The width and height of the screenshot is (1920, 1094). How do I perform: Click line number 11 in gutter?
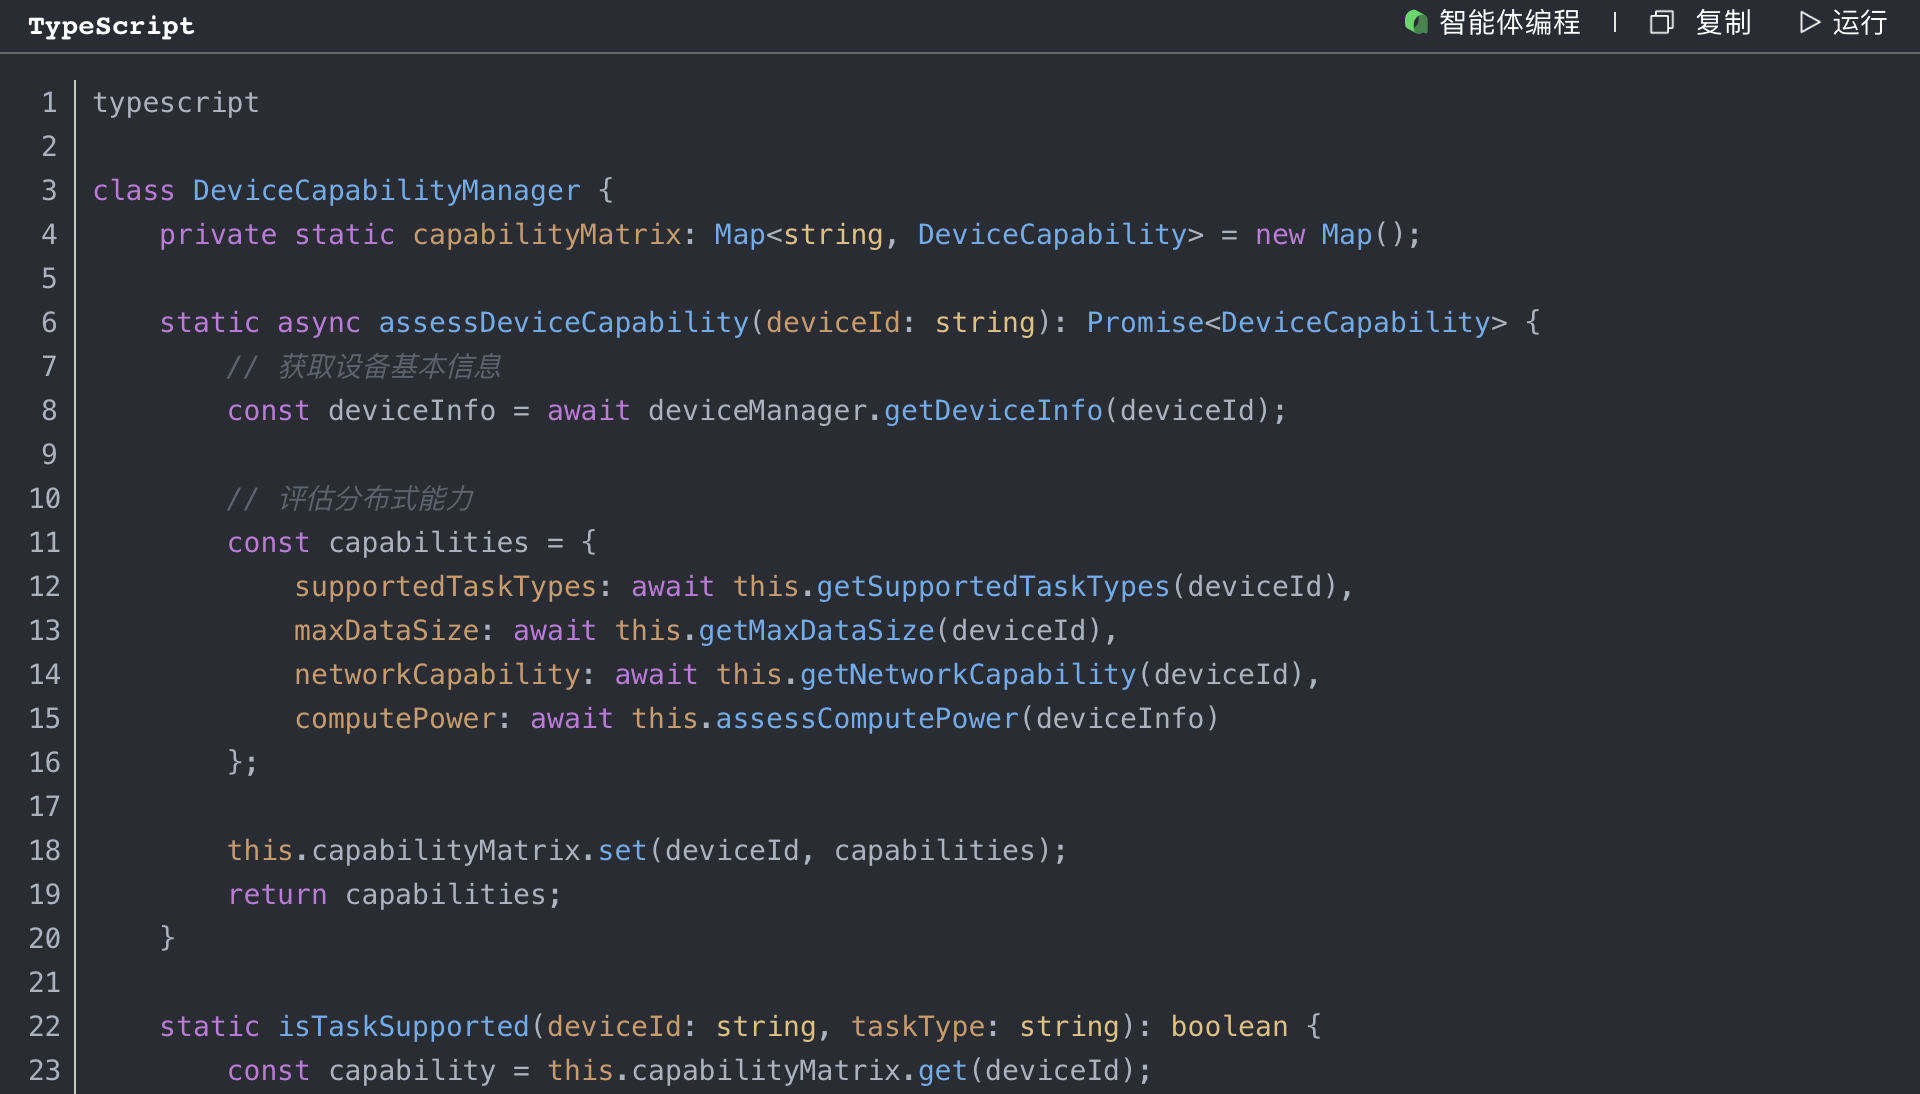[44, 542]
